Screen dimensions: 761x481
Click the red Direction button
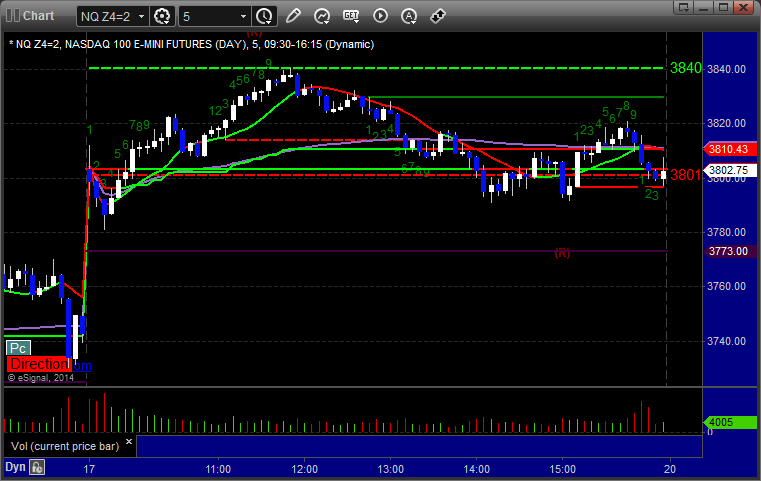tap(39, 364)
